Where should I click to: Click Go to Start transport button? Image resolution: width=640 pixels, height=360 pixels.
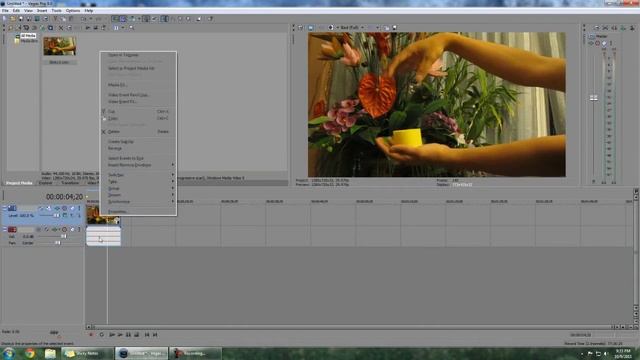[147, 335]
